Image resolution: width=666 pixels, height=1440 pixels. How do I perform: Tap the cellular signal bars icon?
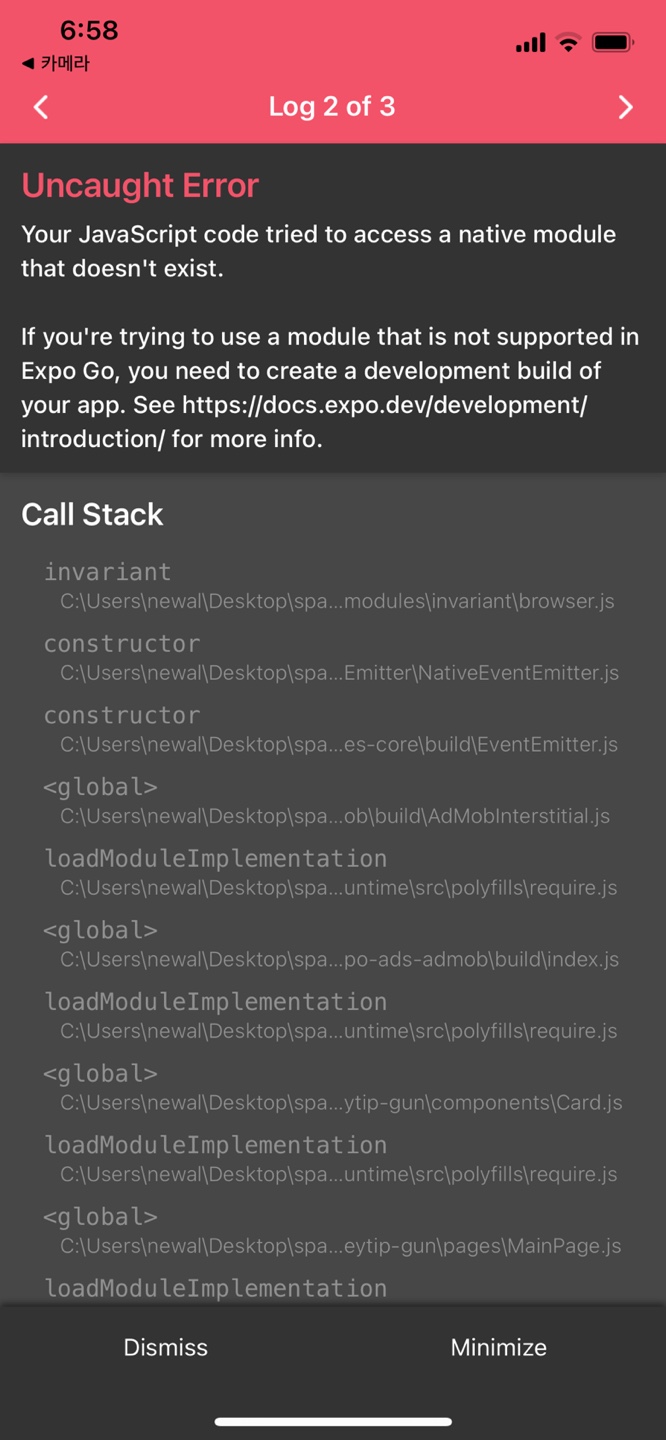530,43
